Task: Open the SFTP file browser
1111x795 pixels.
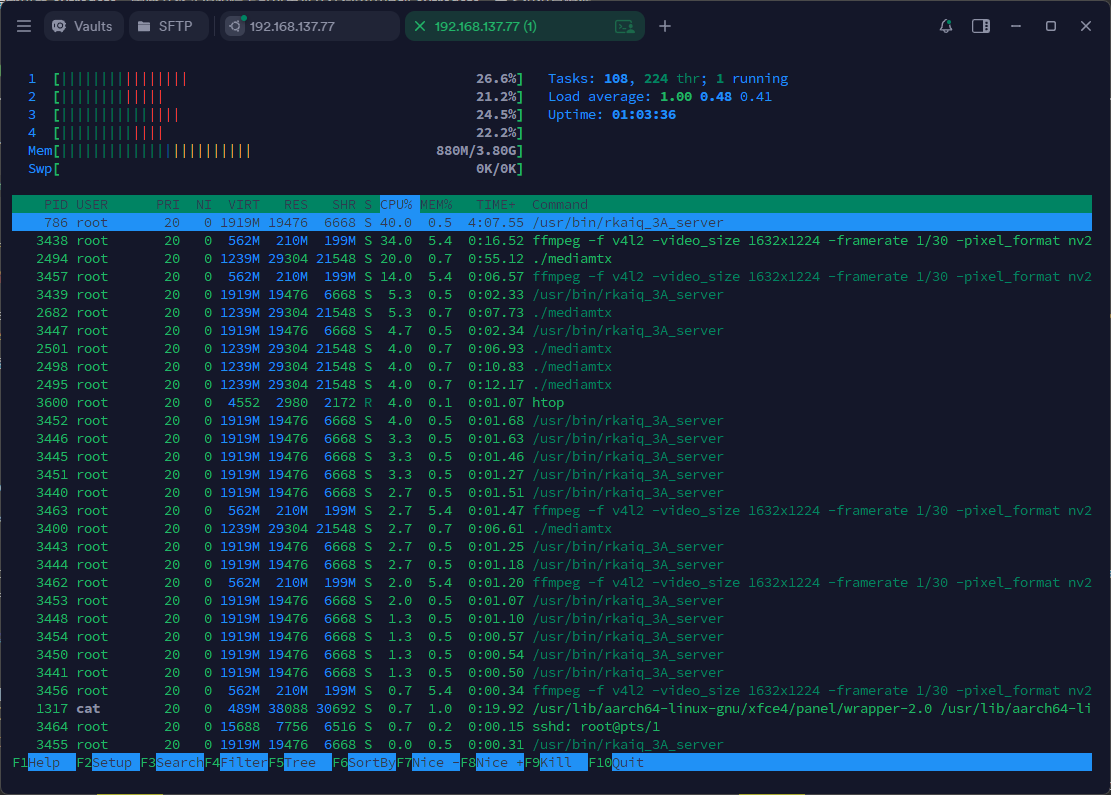Action: (x=168, y=26)
